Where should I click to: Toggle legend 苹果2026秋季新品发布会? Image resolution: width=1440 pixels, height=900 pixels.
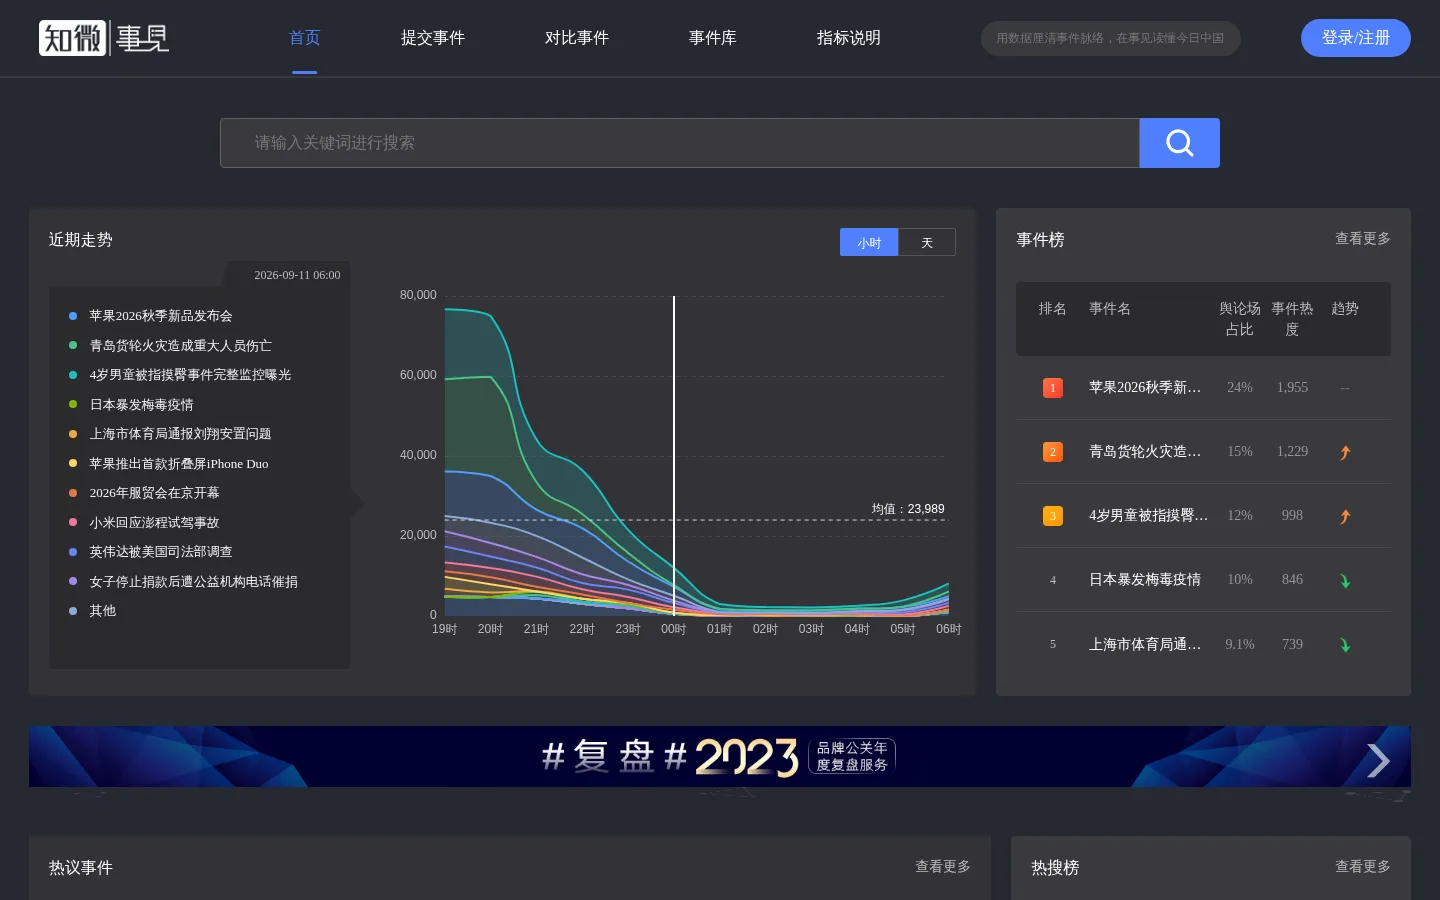pos(151,316)
